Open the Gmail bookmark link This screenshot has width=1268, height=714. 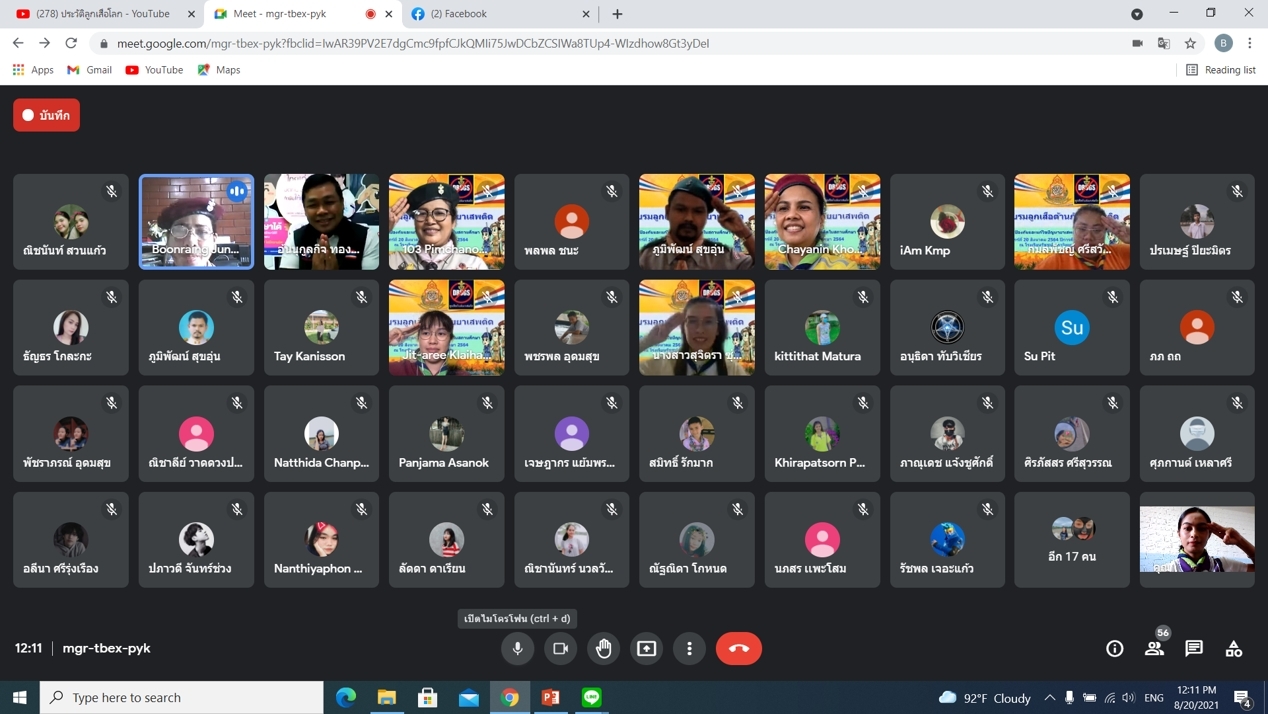(x=89, y=70)
